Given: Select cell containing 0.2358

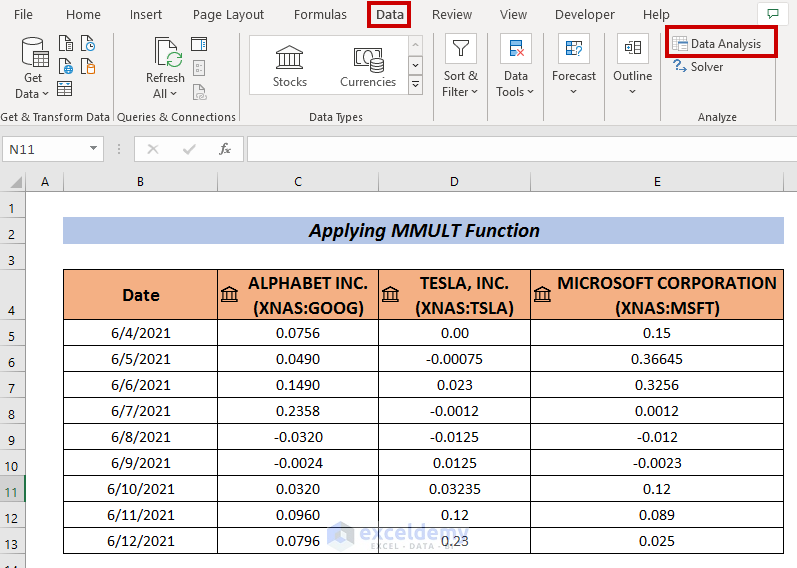Looking at the screenshot, I should click(x=298, y=411).
